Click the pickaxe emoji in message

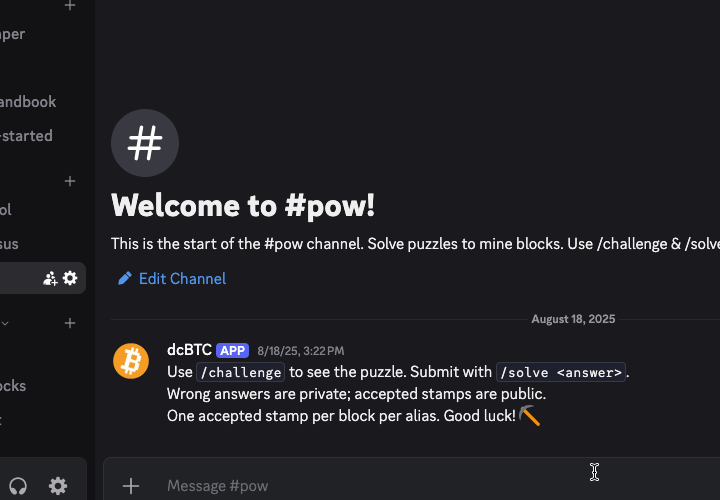[530, 415]
